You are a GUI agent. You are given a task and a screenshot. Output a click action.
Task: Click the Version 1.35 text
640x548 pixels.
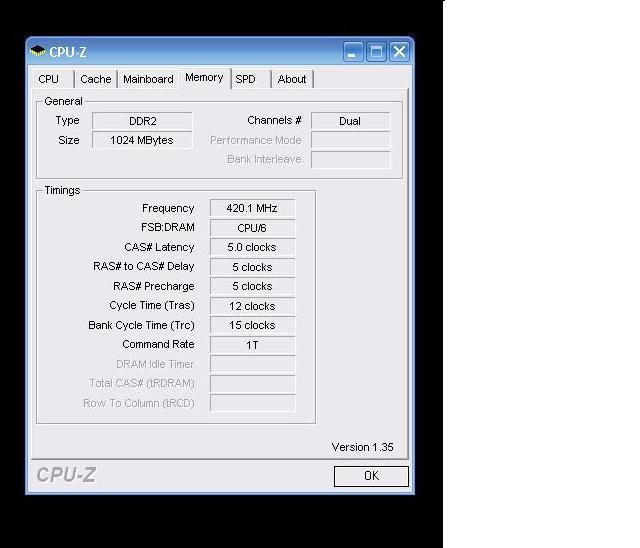[362, 447]
